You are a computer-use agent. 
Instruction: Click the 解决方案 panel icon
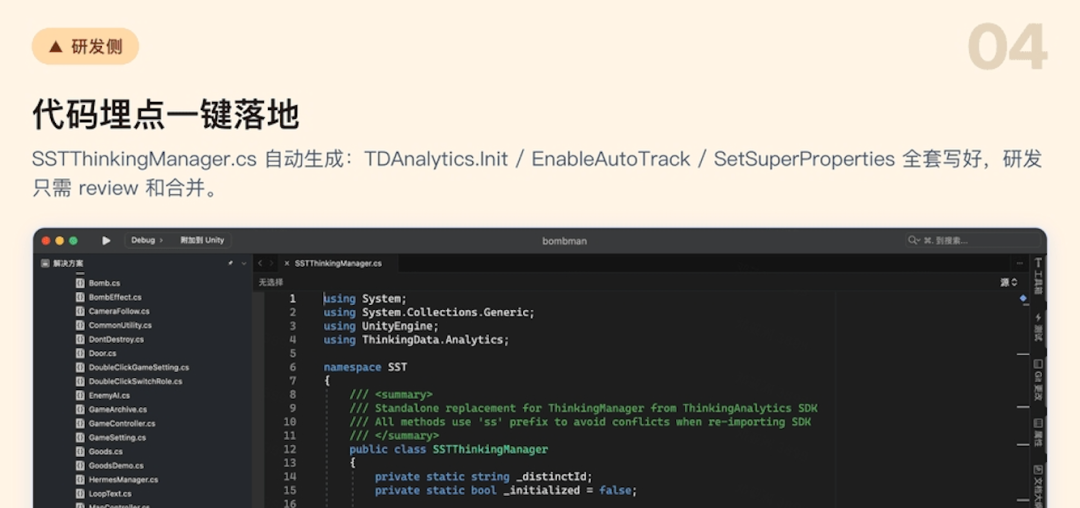(45, 263)
